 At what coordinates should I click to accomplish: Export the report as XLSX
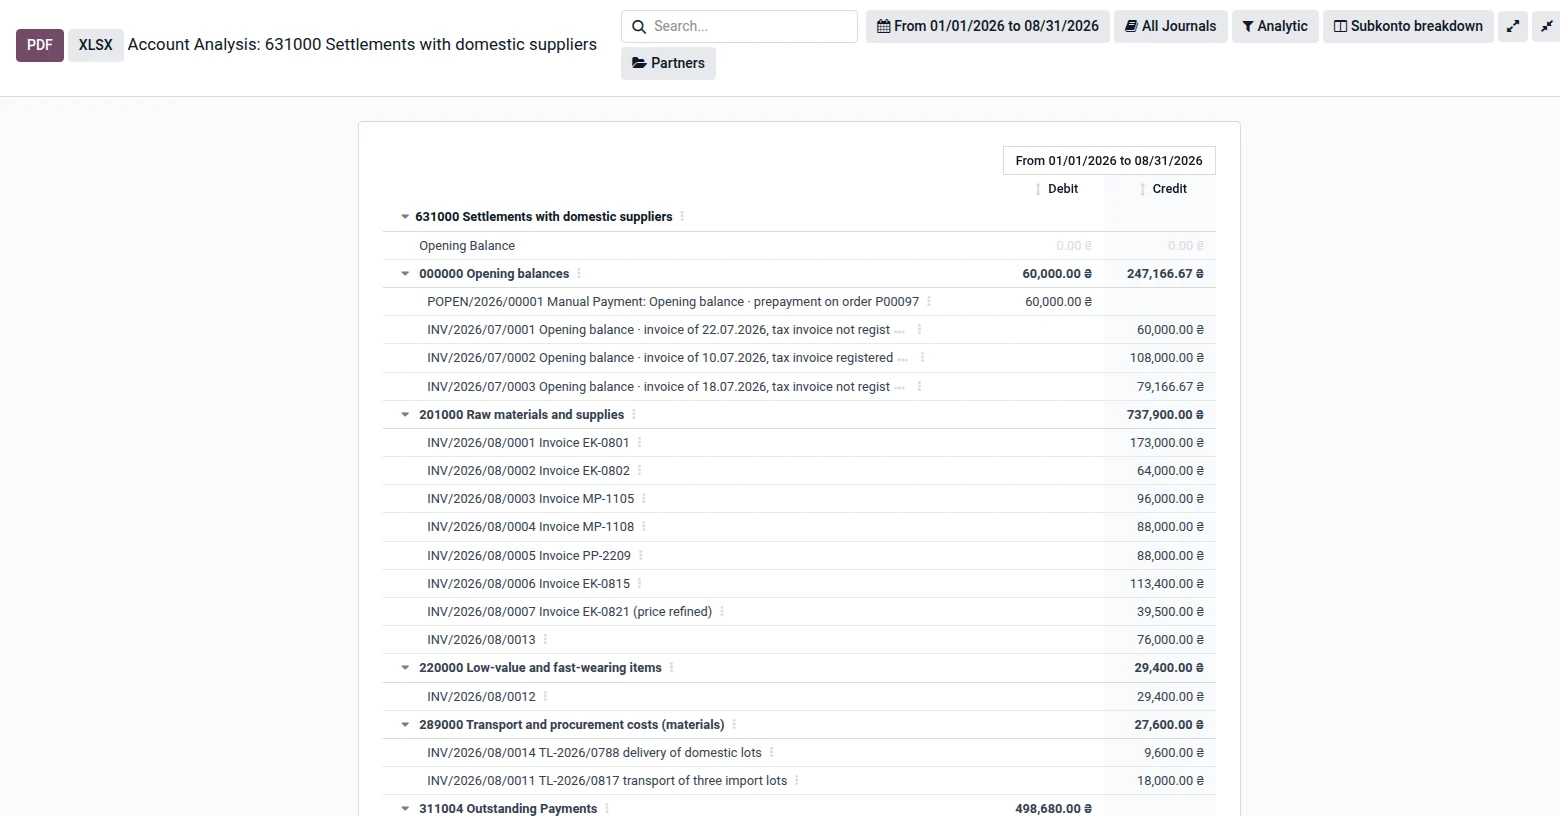point(96,45)
